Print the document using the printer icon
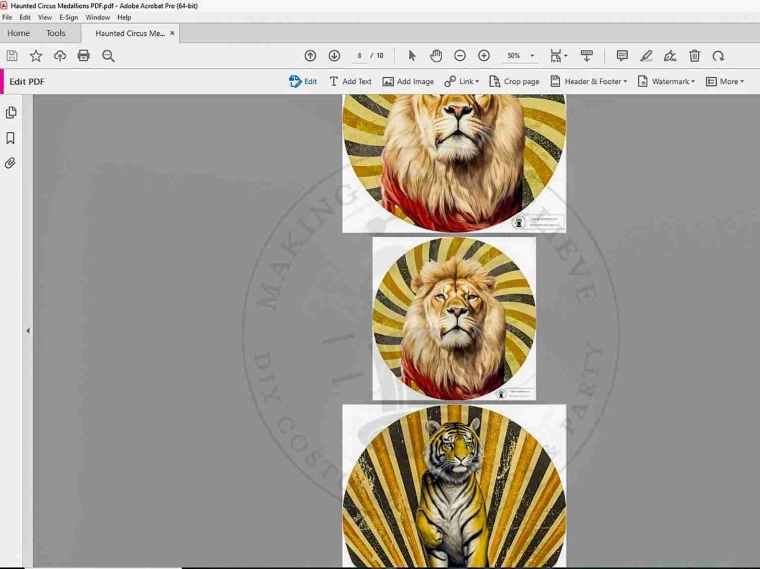 click(x=84, y=56)
